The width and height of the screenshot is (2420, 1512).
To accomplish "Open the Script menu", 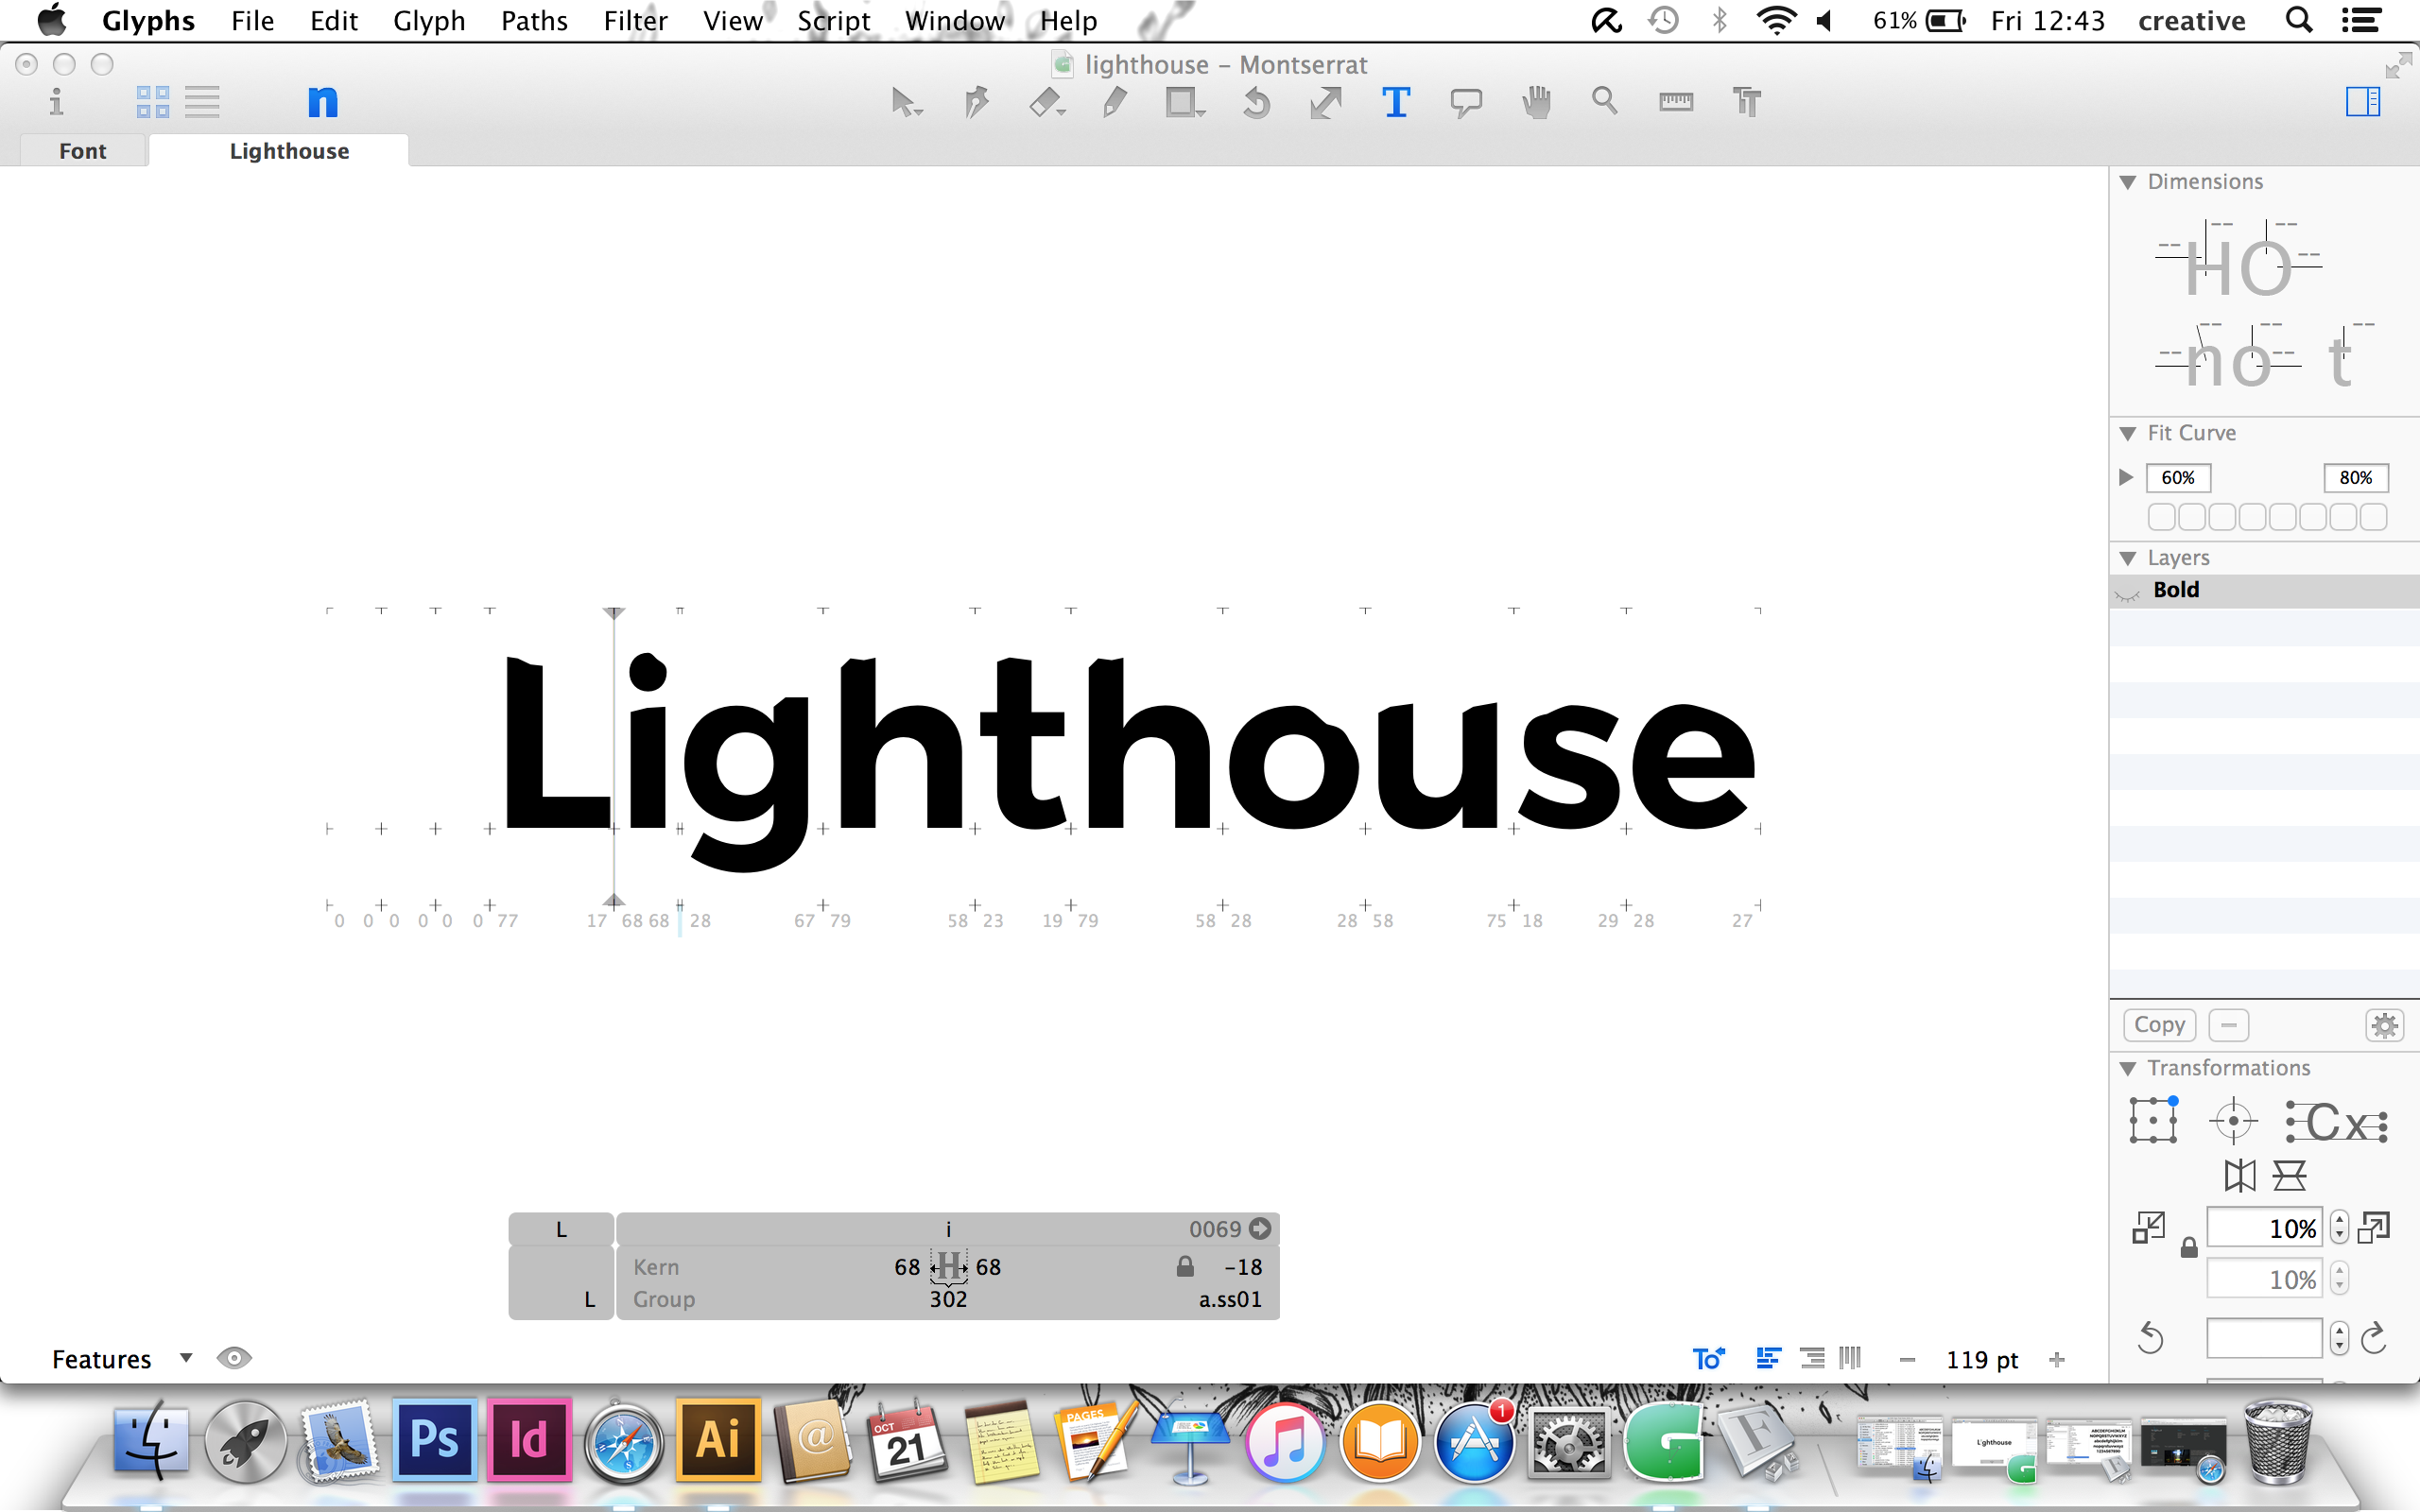I will point(833,21).
